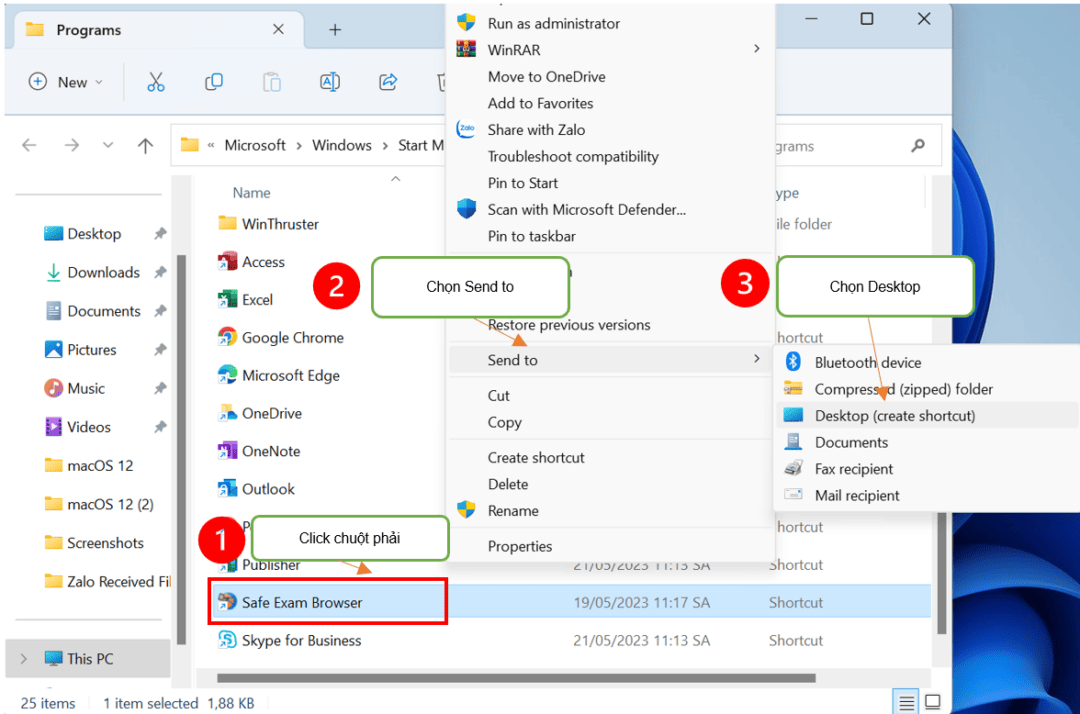Select the Cut icon in the toolbar

(x=155, y=82)
